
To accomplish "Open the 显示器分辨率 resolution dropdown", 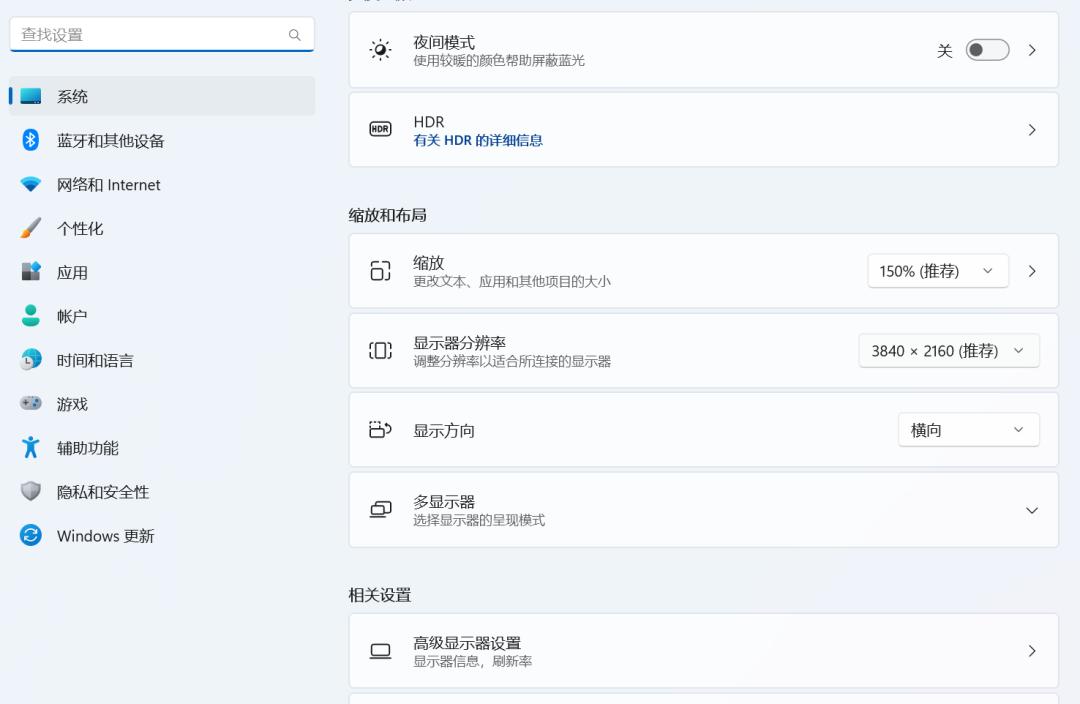I will 947,350.
